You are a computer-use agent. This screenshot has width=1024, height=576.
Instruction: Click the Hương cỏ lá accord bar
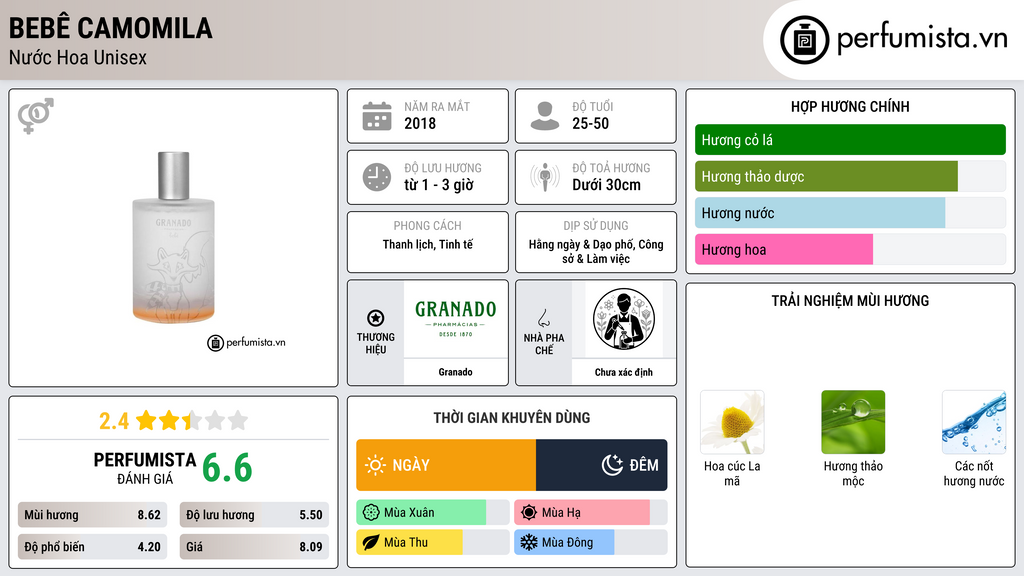click(x=850, y=140)
